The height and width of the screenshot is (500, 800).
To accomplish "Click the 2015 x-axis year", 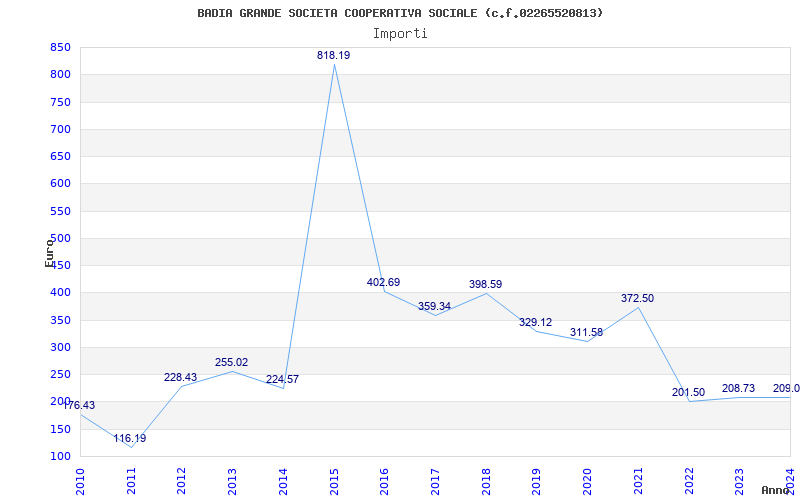I will tap(334, 482).
